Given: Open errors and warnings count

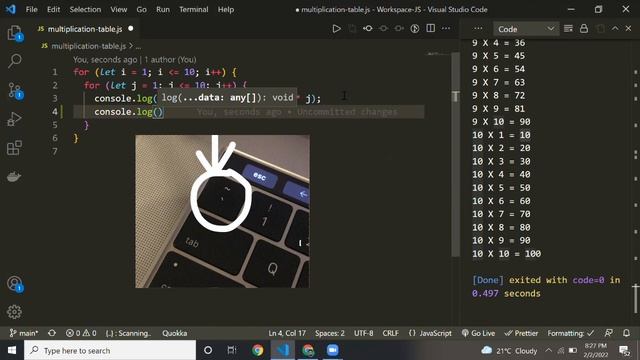Looking at the screenshot, I should tap(81, 333).
